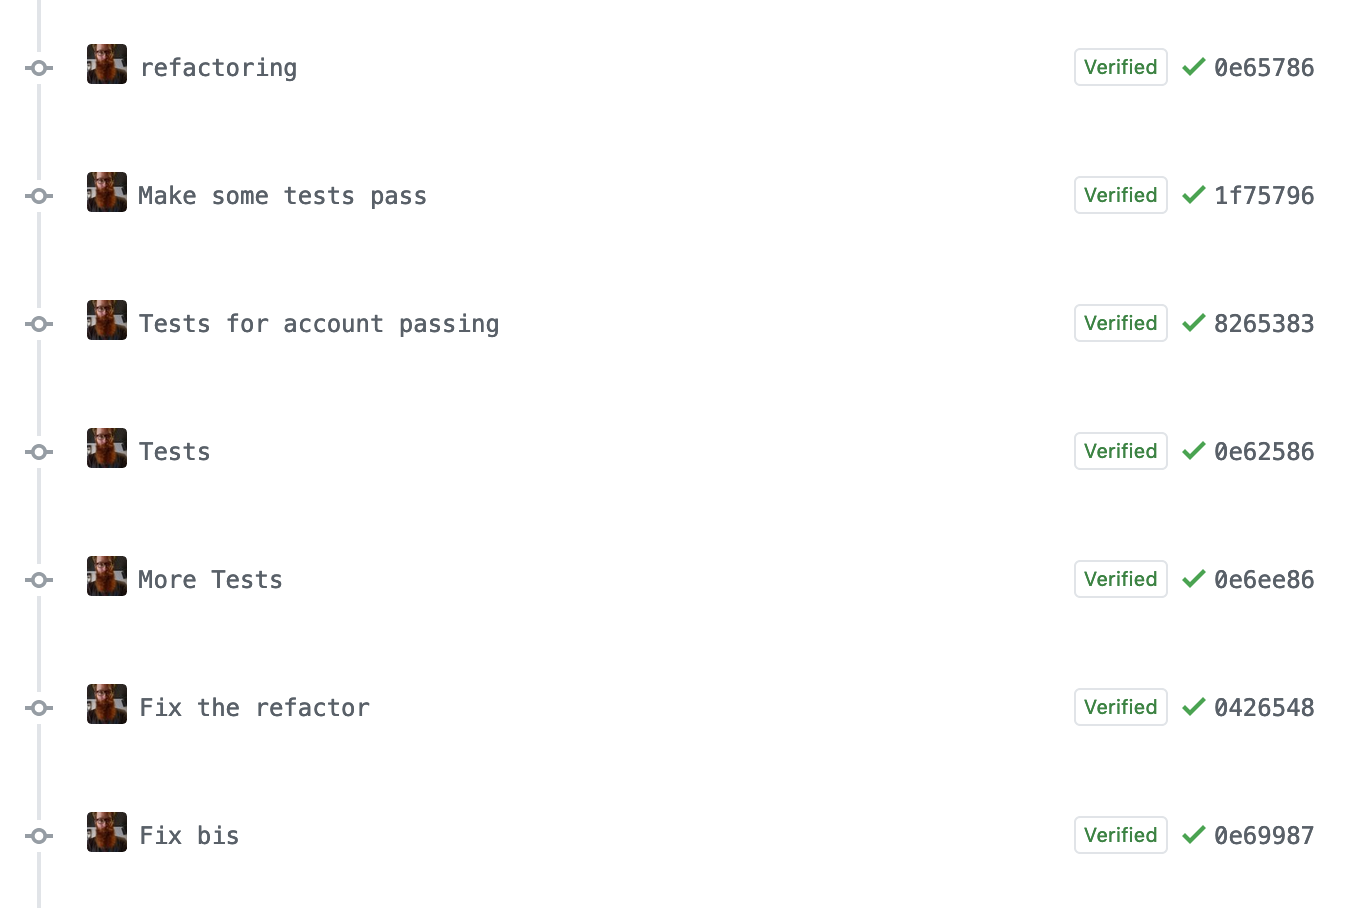The image size is (1358, 908).
Task: Open the author avatar beside More Tests
Action: point(107,576)
